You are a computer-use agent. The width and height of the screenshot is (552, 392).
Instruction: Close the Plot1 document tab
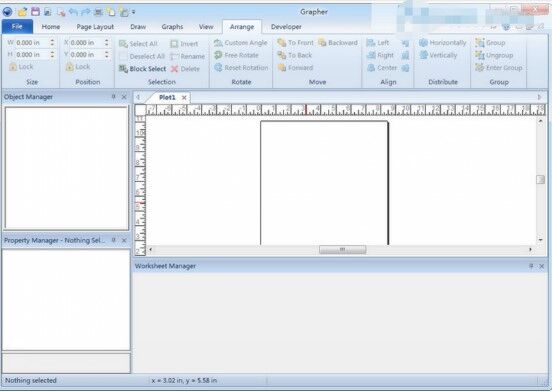tap(184, 97)
